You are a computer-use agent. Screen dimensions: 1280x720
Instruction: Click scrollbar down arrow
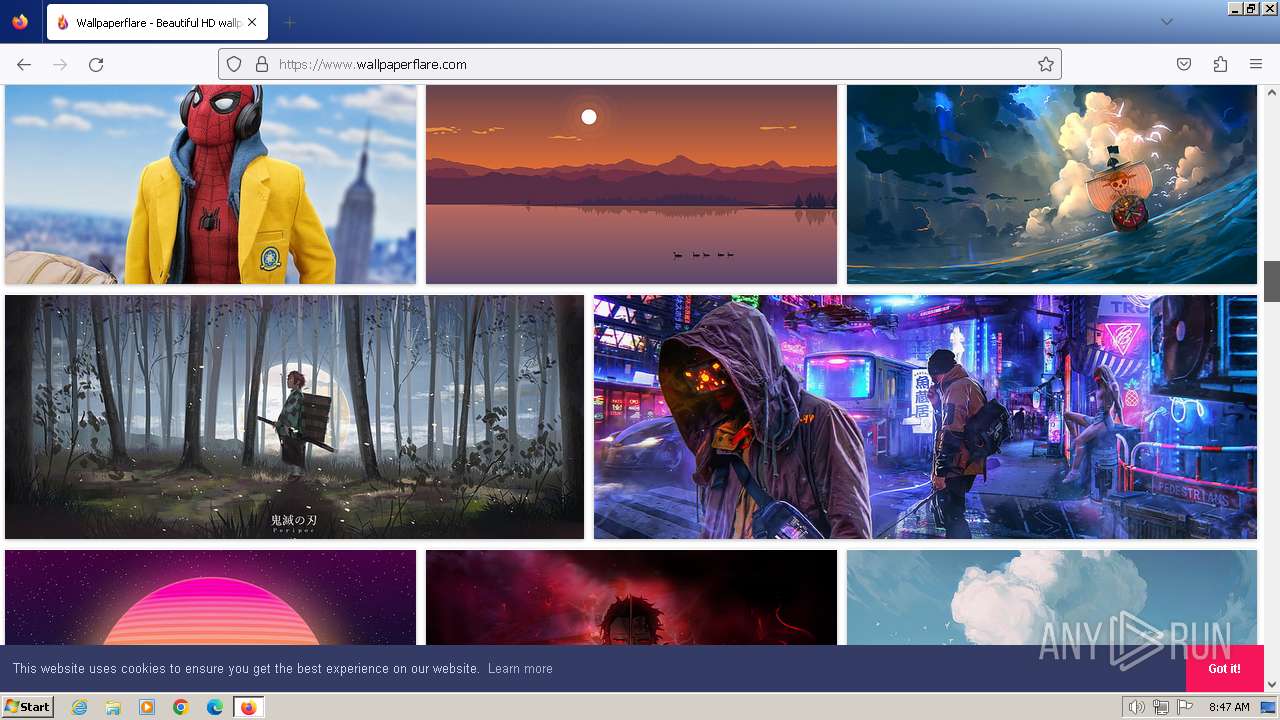[1272, 685]
